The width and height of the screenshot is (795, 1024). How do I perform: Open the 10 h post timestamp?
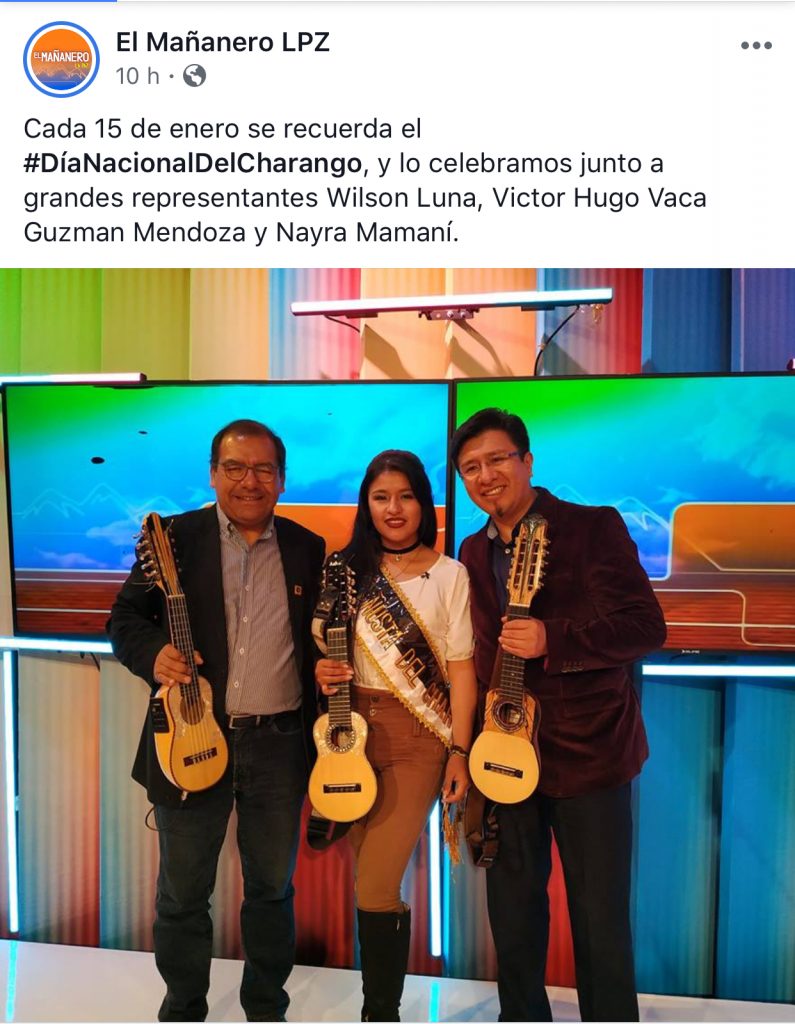tap(137, 76)
